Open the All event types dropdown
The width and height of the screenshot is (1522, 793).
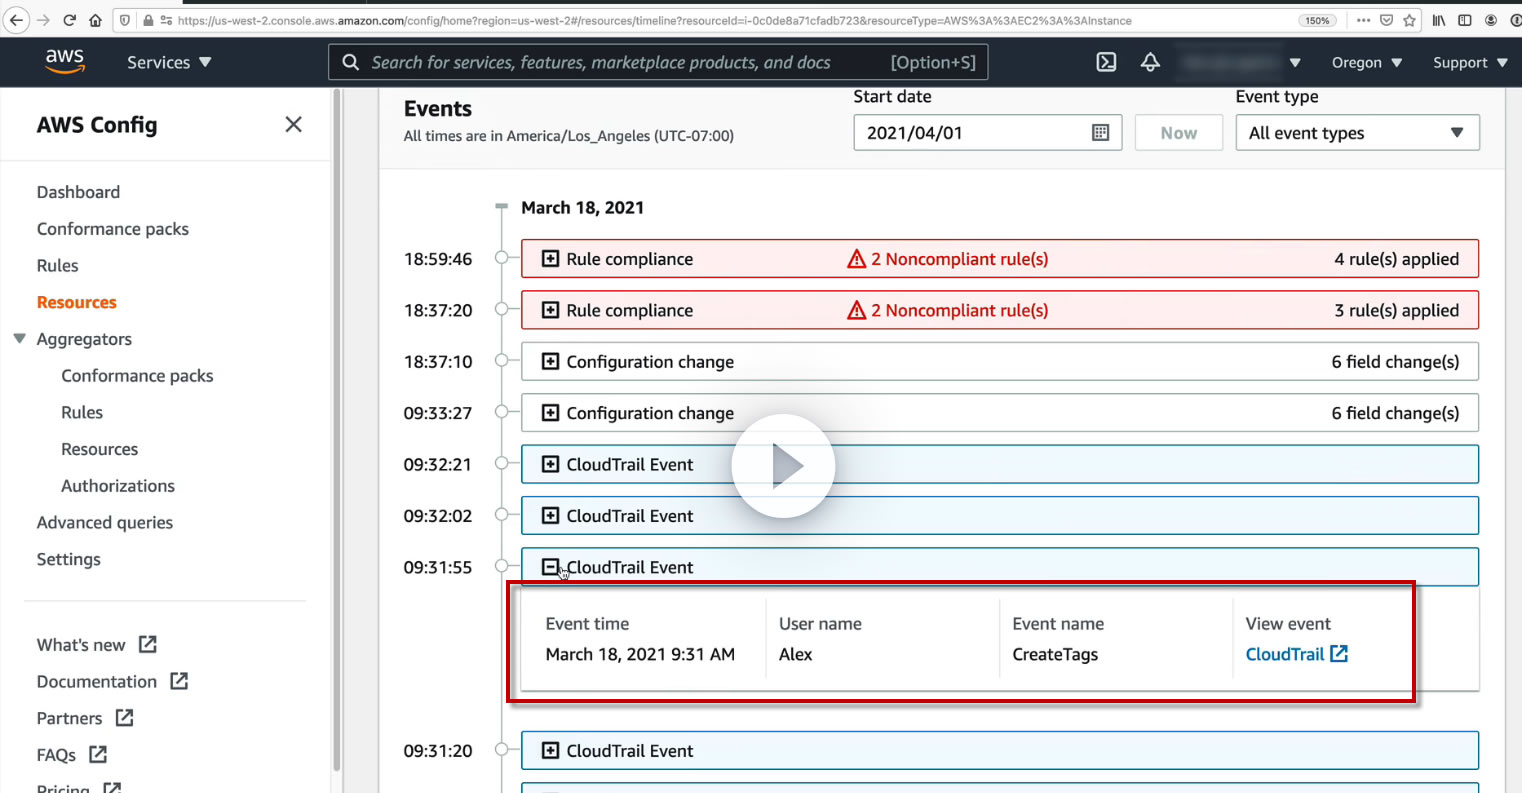(1357, 133)
